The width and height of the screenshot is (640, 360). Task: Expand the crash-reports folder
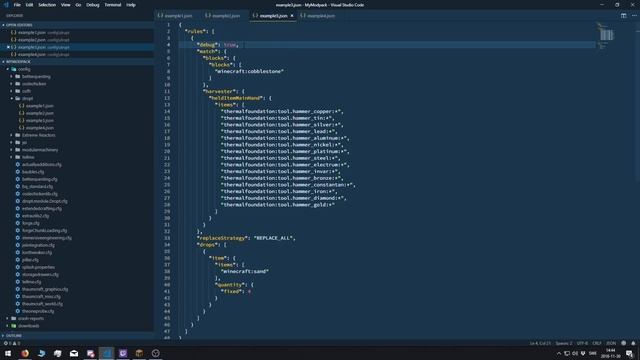coord(8,318)
